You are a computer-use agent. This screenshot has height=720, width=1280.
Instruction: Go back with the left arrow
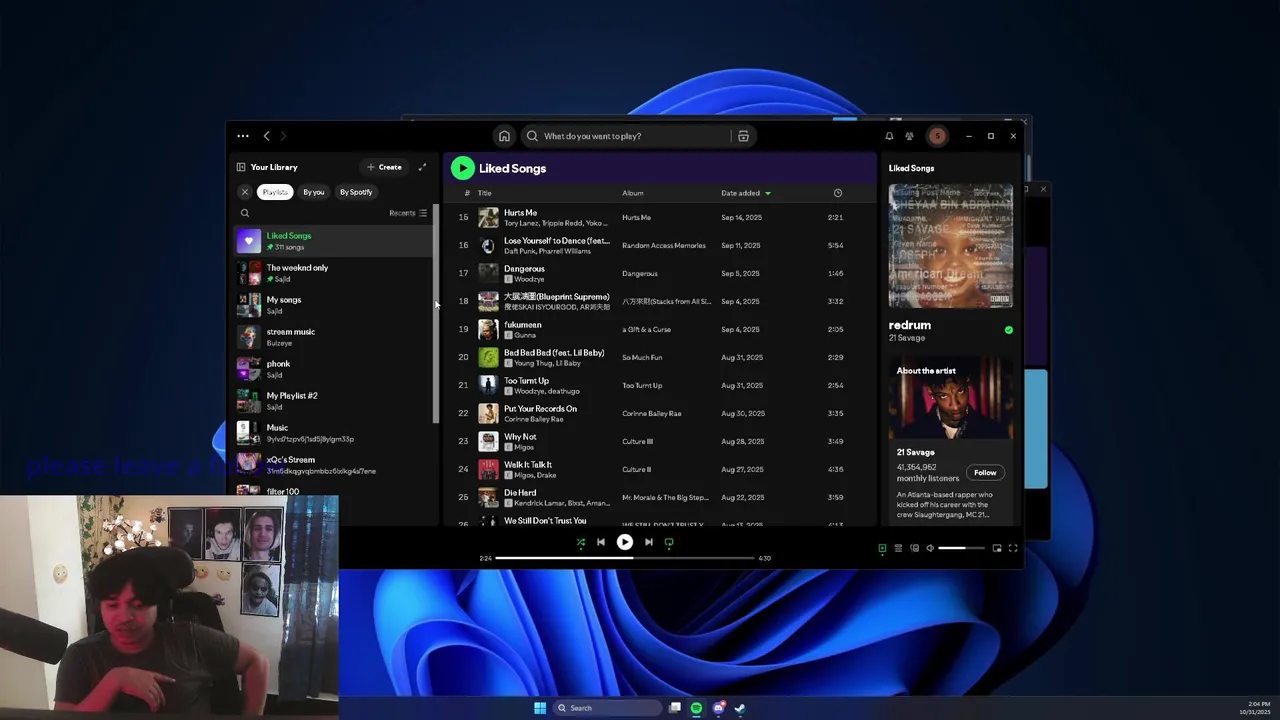(266, 136)
